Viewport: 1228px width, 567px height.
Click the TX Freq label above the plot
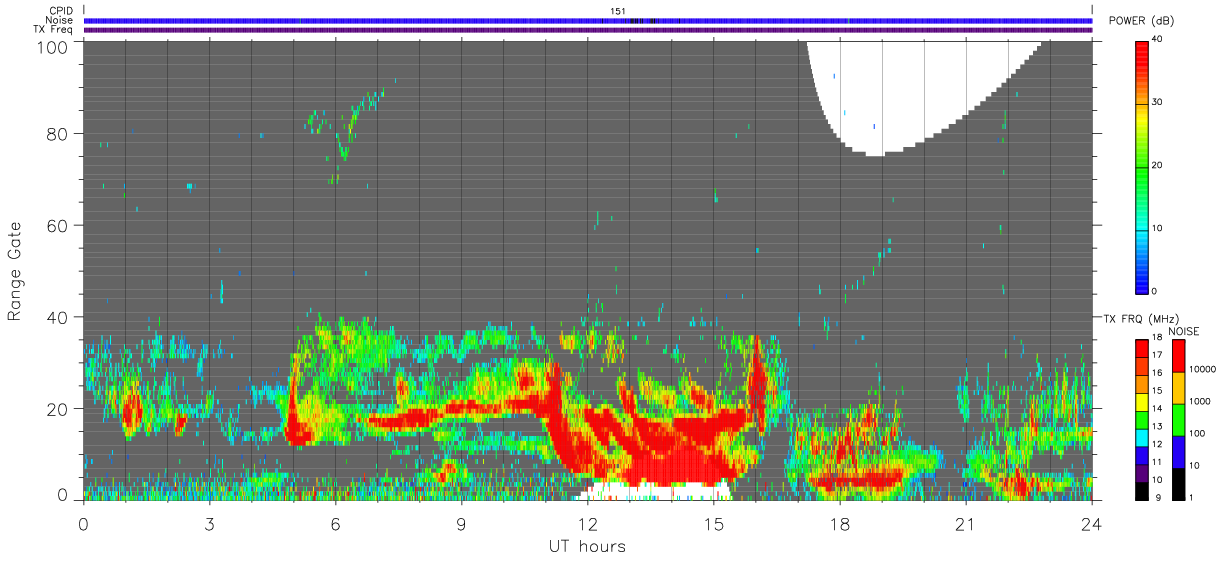tap(55, 29)
